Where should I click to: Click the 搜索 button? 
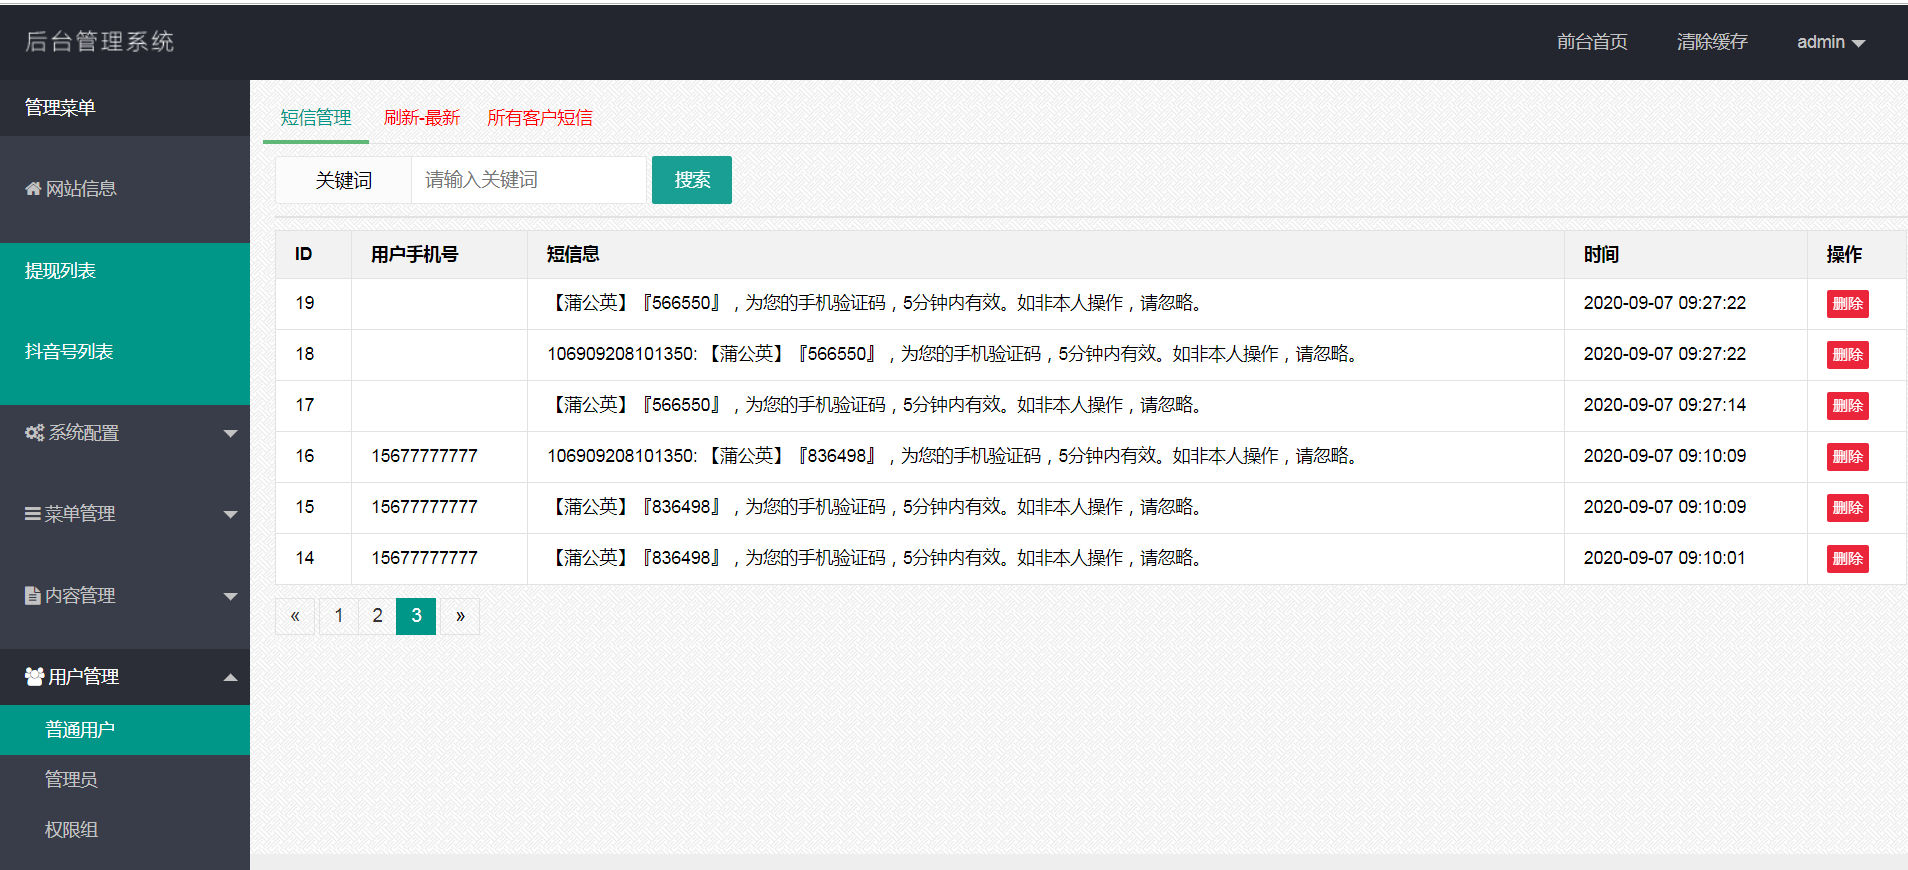tap(692, 180)
